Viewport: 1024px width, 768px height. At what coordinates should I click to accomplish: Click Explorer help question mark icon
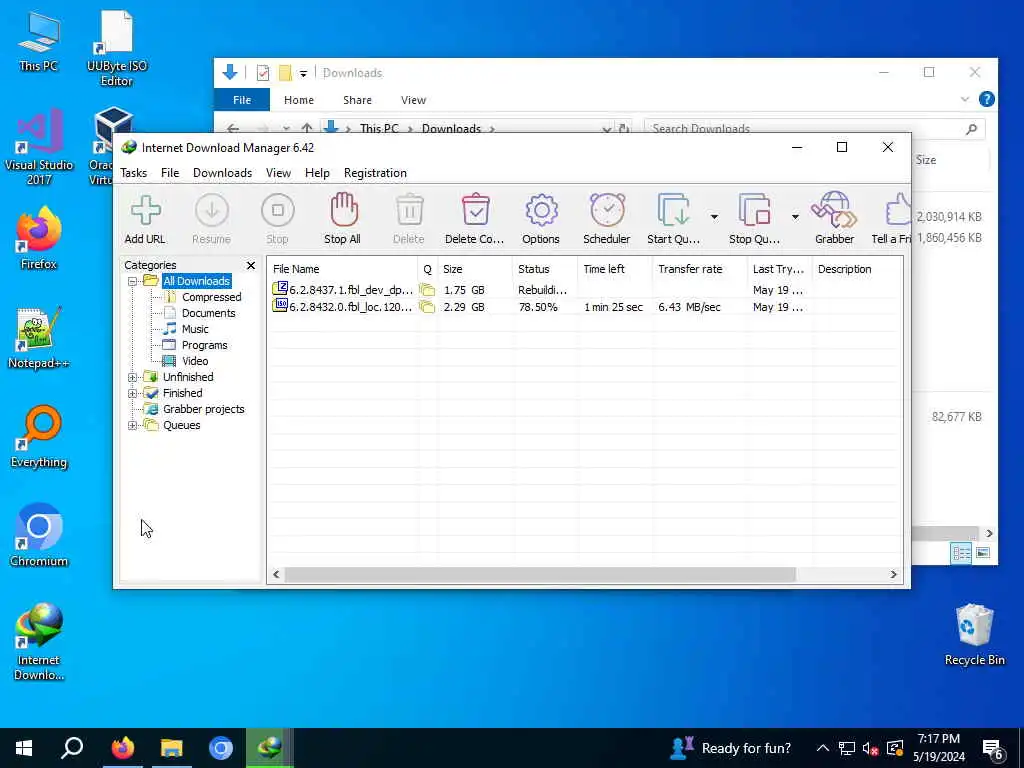click(x=987, y=99)
